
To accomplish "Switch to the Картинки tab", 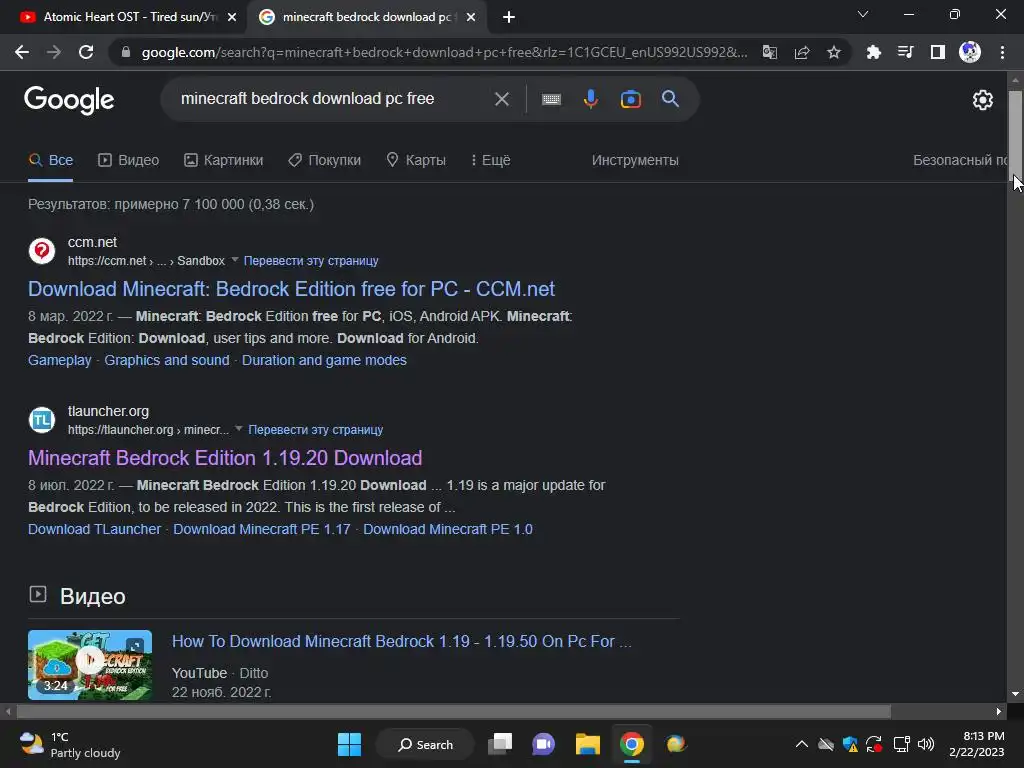I will tap(223, 160).
